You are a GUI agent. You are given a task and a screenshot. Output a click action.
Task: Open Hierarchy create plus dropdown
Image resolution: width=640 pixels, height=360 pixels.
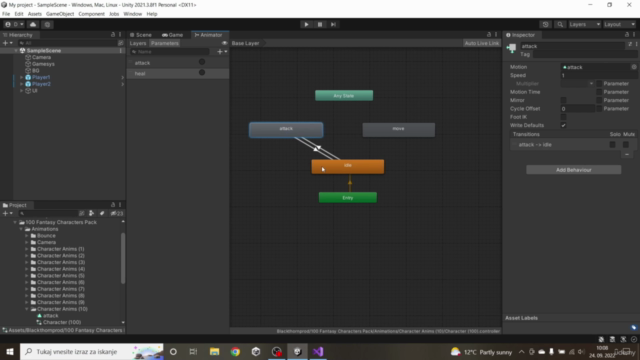pos(8,43)
